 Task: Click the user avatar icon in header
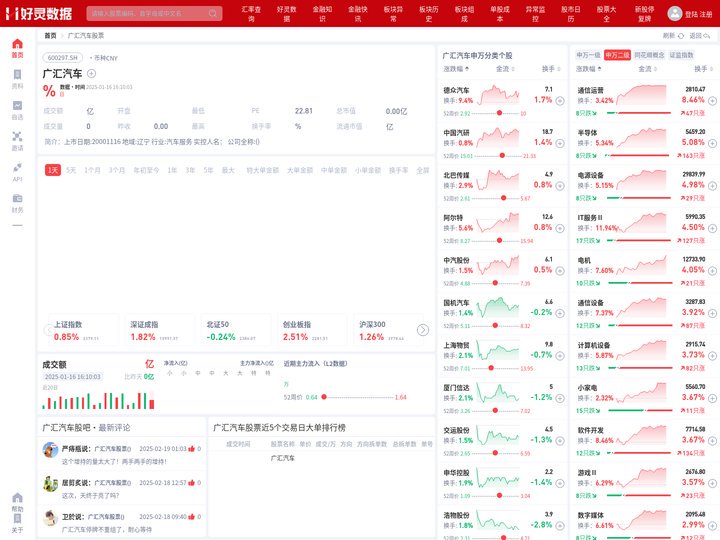pyautogui.click(x=675, y=13)
